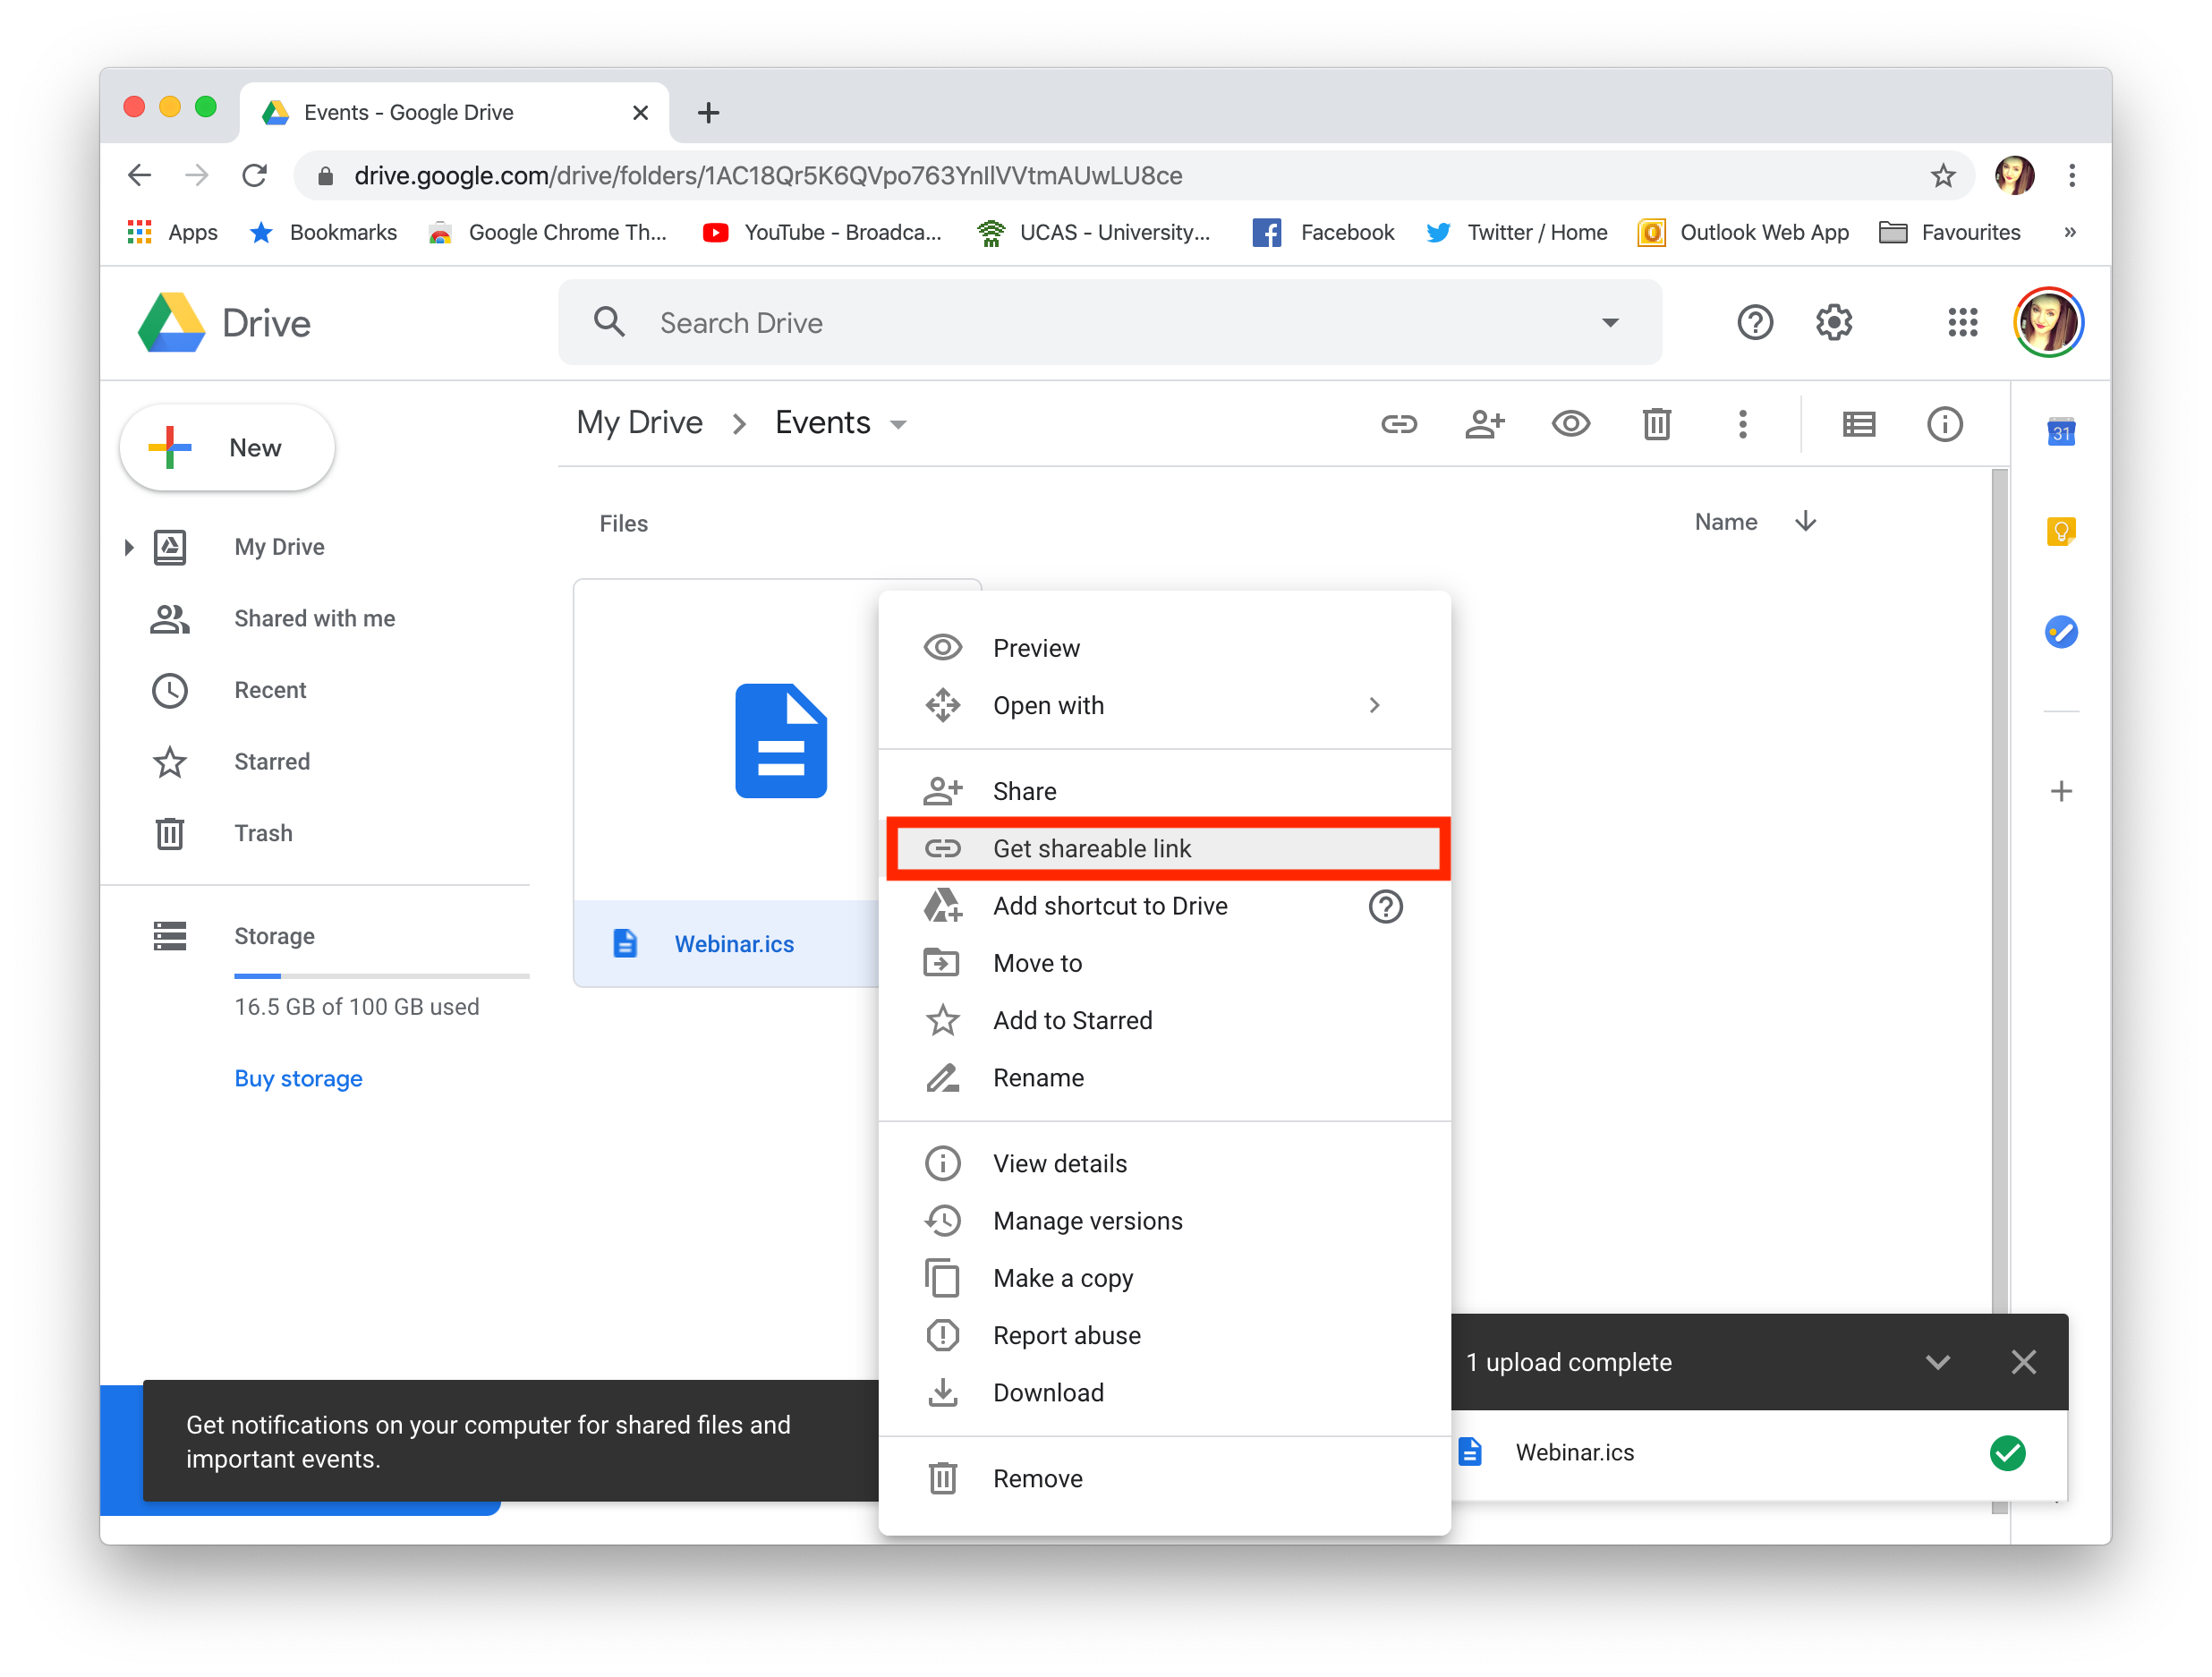2212x1677 pixels.
Task: Choose View details in context menu
Action: (x=1164, y=1163)
